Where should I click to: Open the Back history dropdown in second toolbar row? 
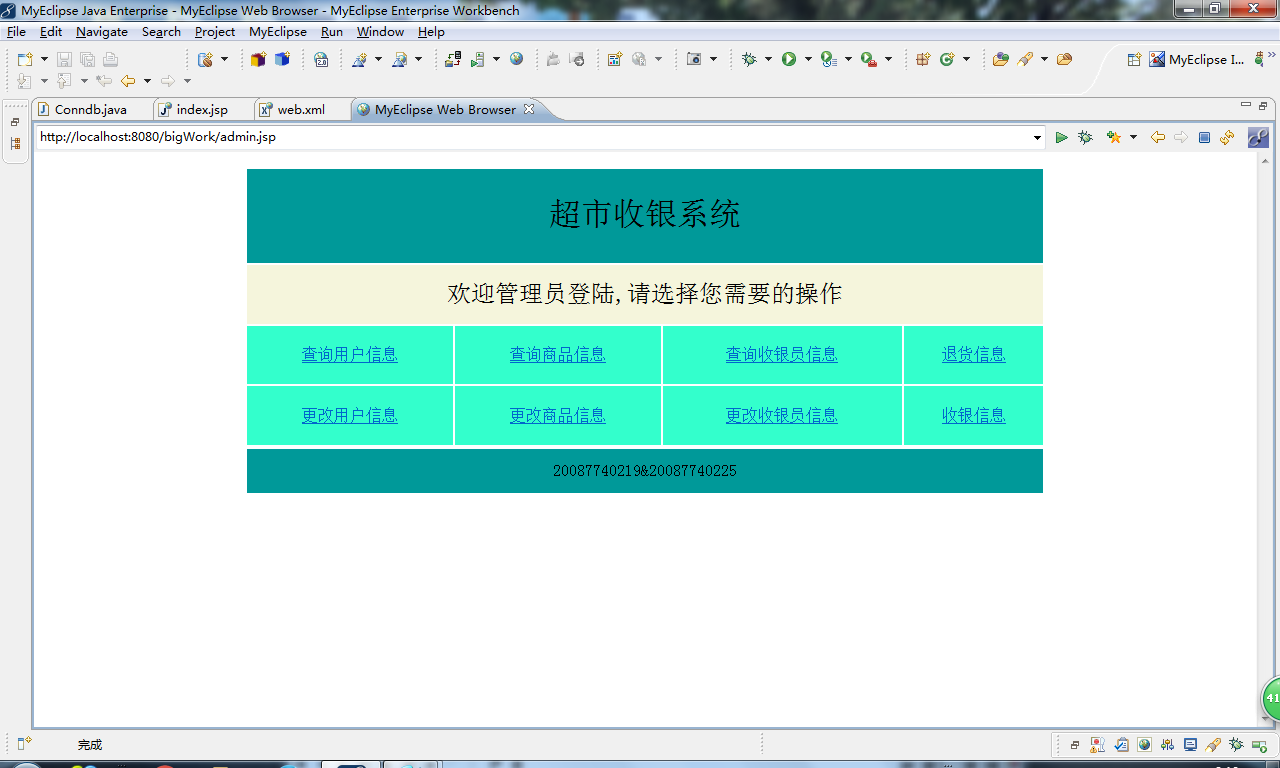[x=147, y=81]
